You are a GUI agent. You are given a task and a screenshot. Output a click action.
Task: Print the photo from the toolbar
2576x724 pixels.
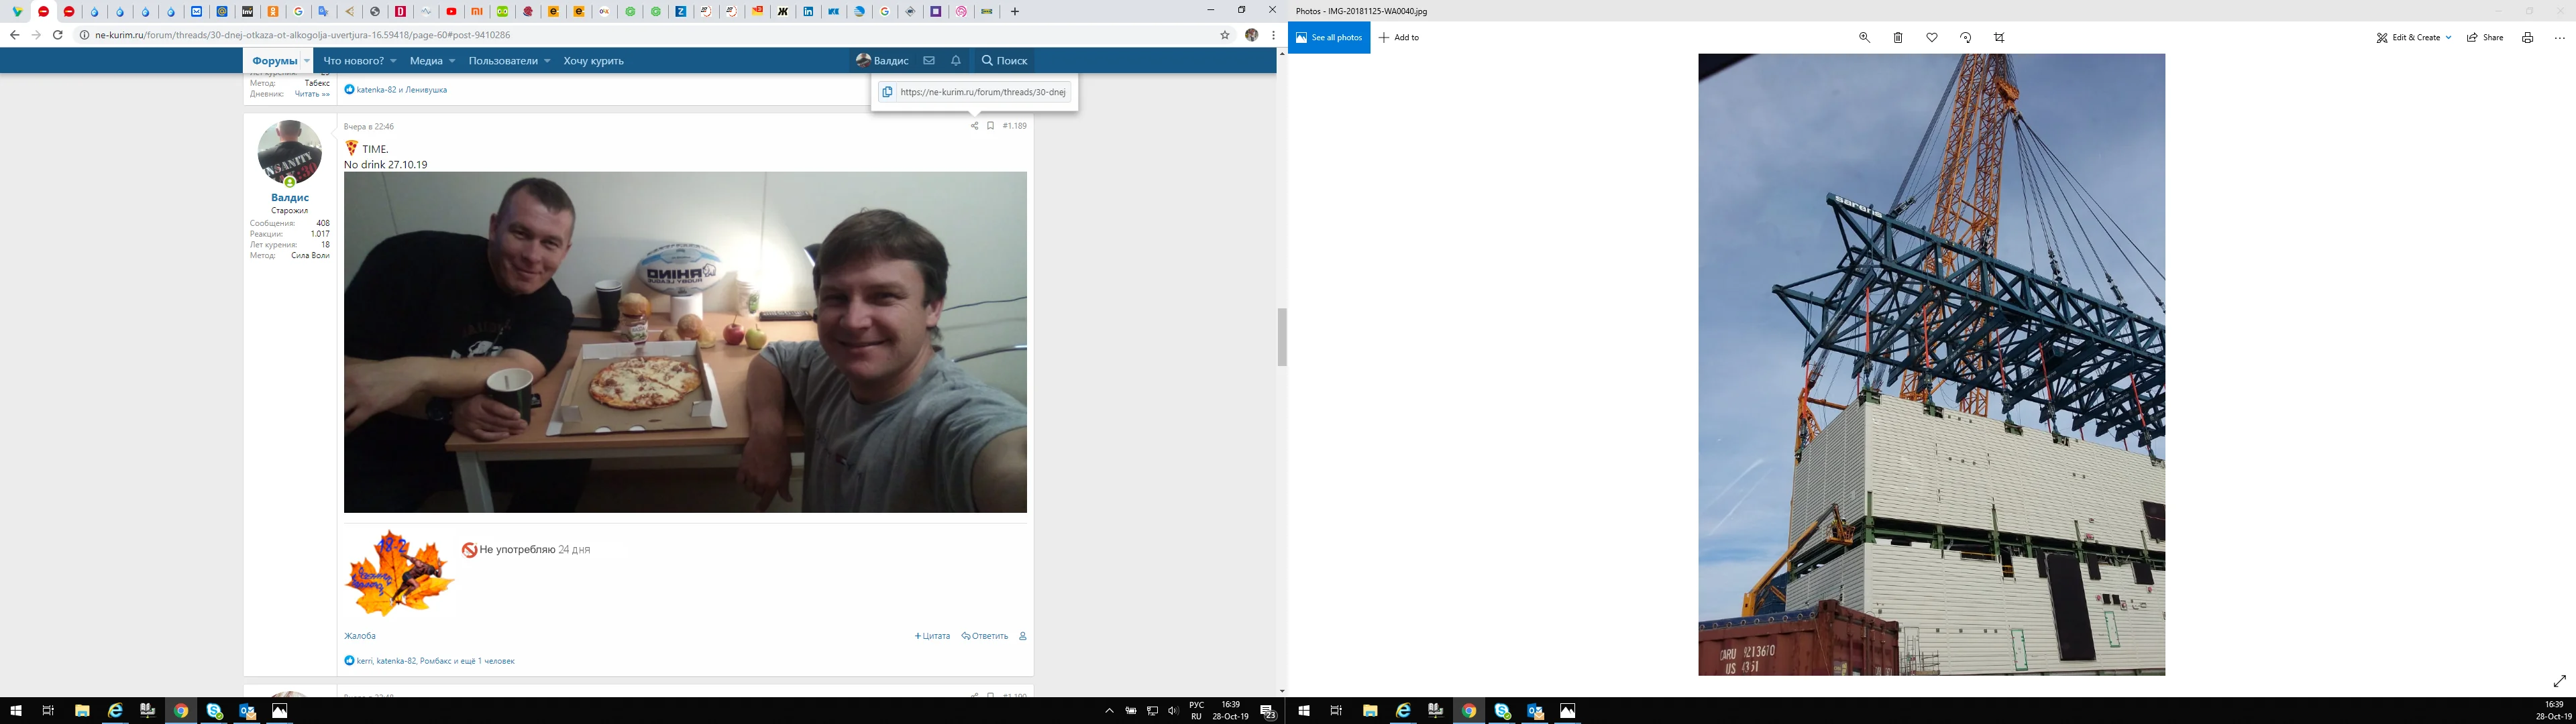(x=2528, y=37)
